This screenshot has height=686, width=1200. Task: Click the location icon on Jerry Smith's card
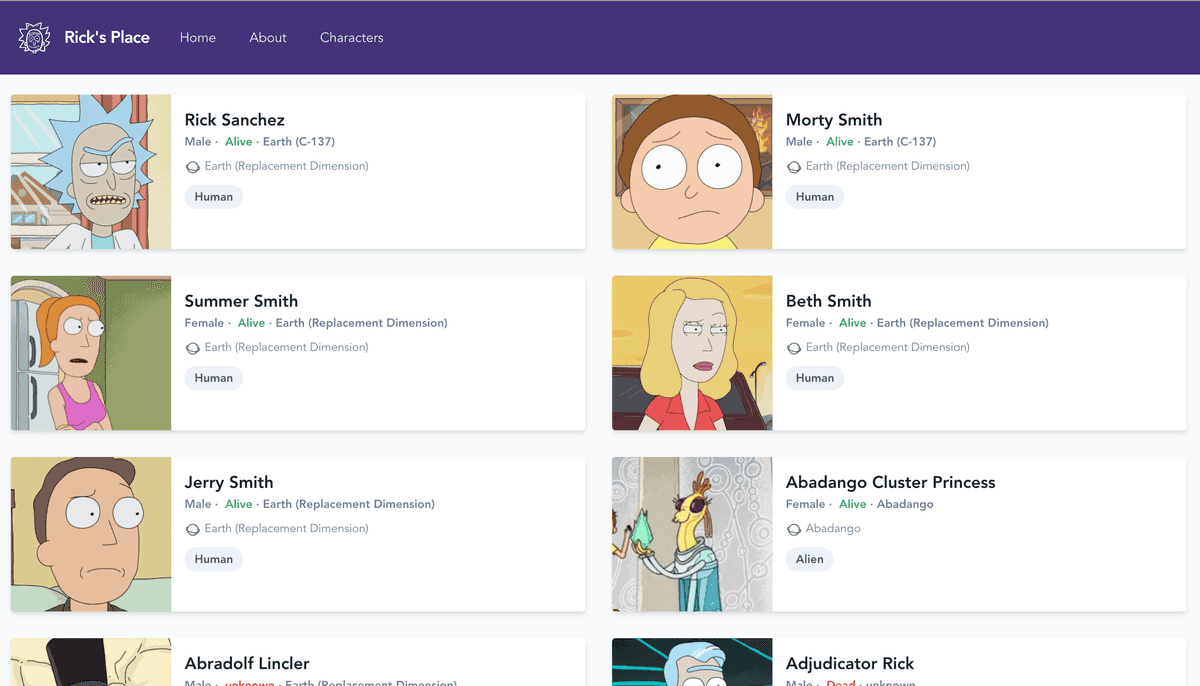click(192, 528)
